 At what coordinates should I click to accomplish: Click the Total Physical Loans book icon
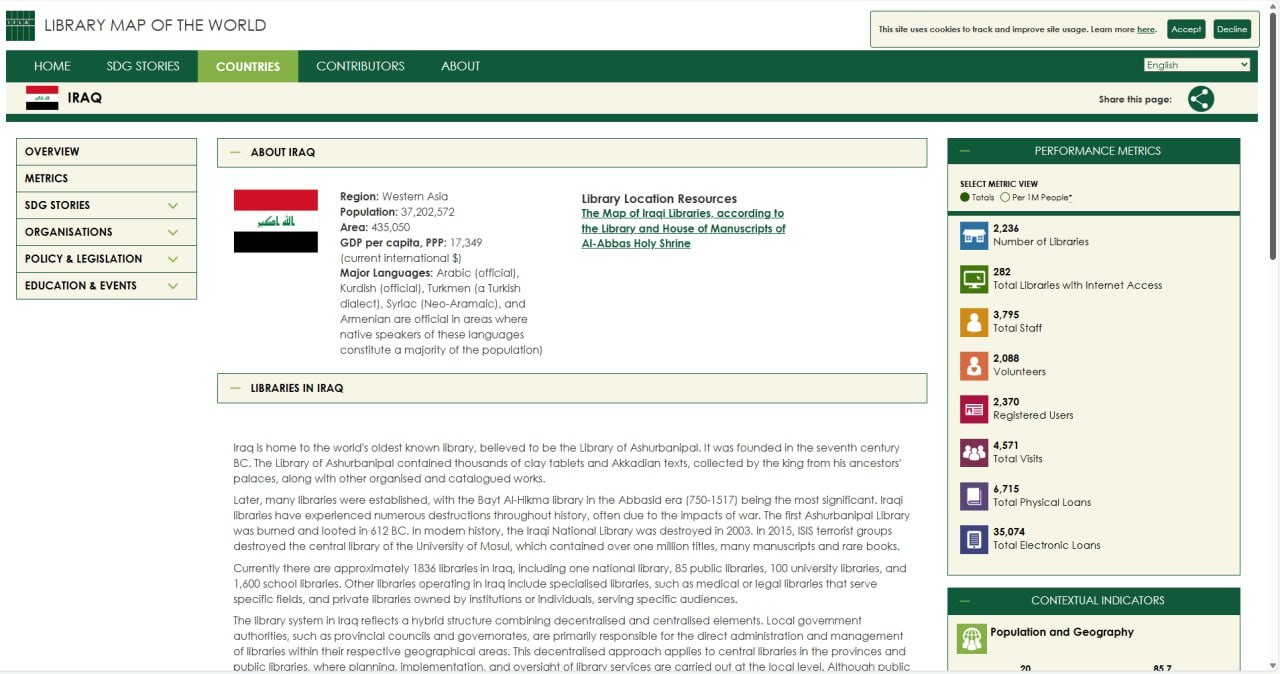coord(974,496)
